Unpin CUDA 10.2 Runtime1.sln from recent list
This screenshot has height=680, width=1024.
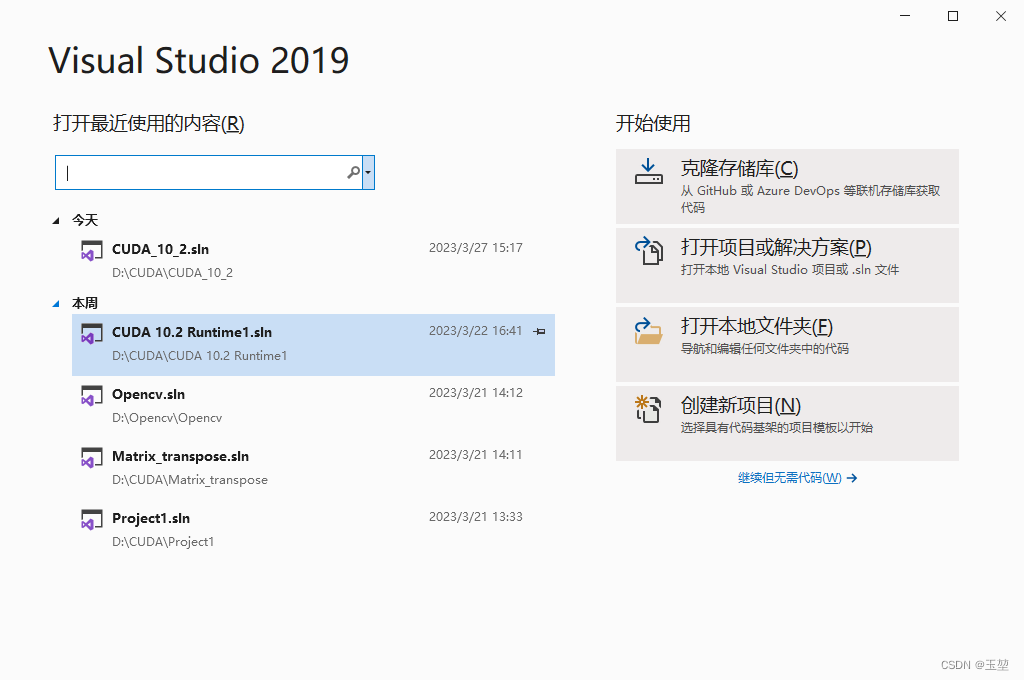click(x=539, y=331)
